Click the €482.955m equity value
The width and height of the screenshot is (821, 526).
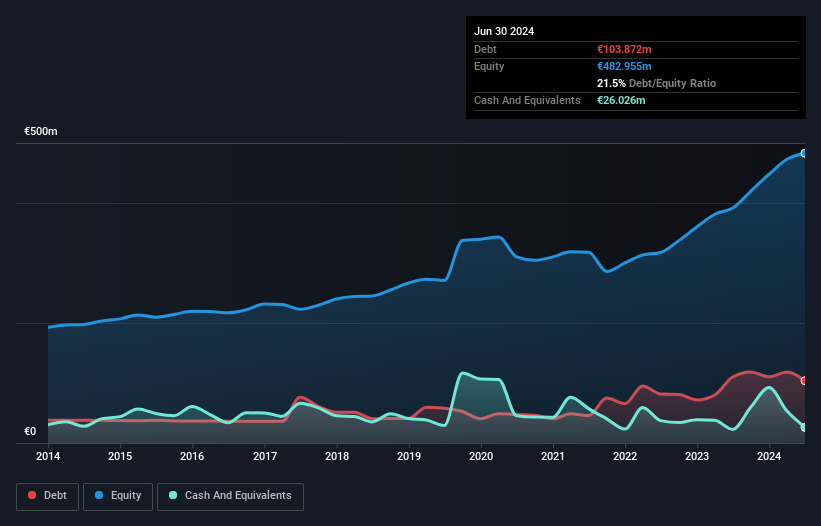point(624,66)
